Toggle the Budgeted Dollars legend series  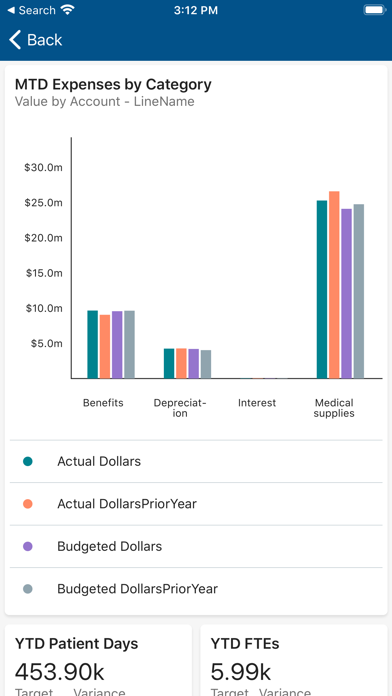point(196,546)
